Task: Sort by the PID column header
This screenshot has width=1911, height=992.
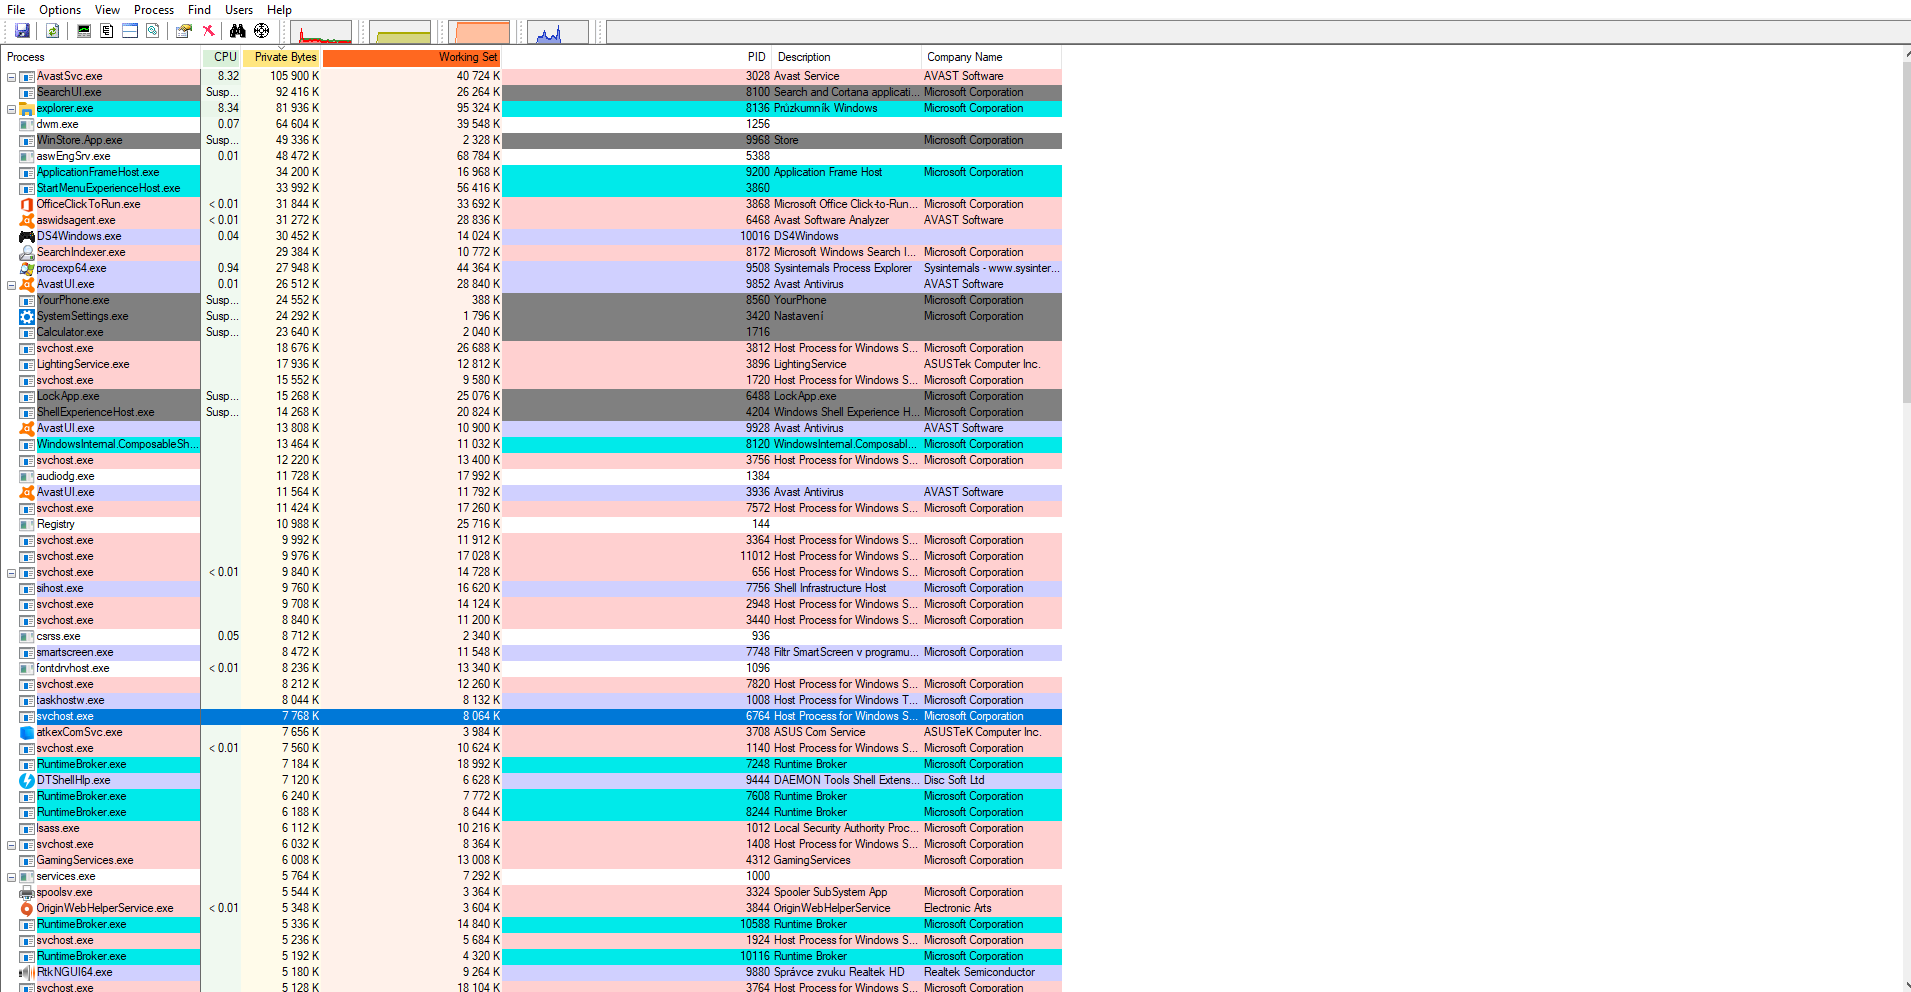Action: click(x=634, y=57)
